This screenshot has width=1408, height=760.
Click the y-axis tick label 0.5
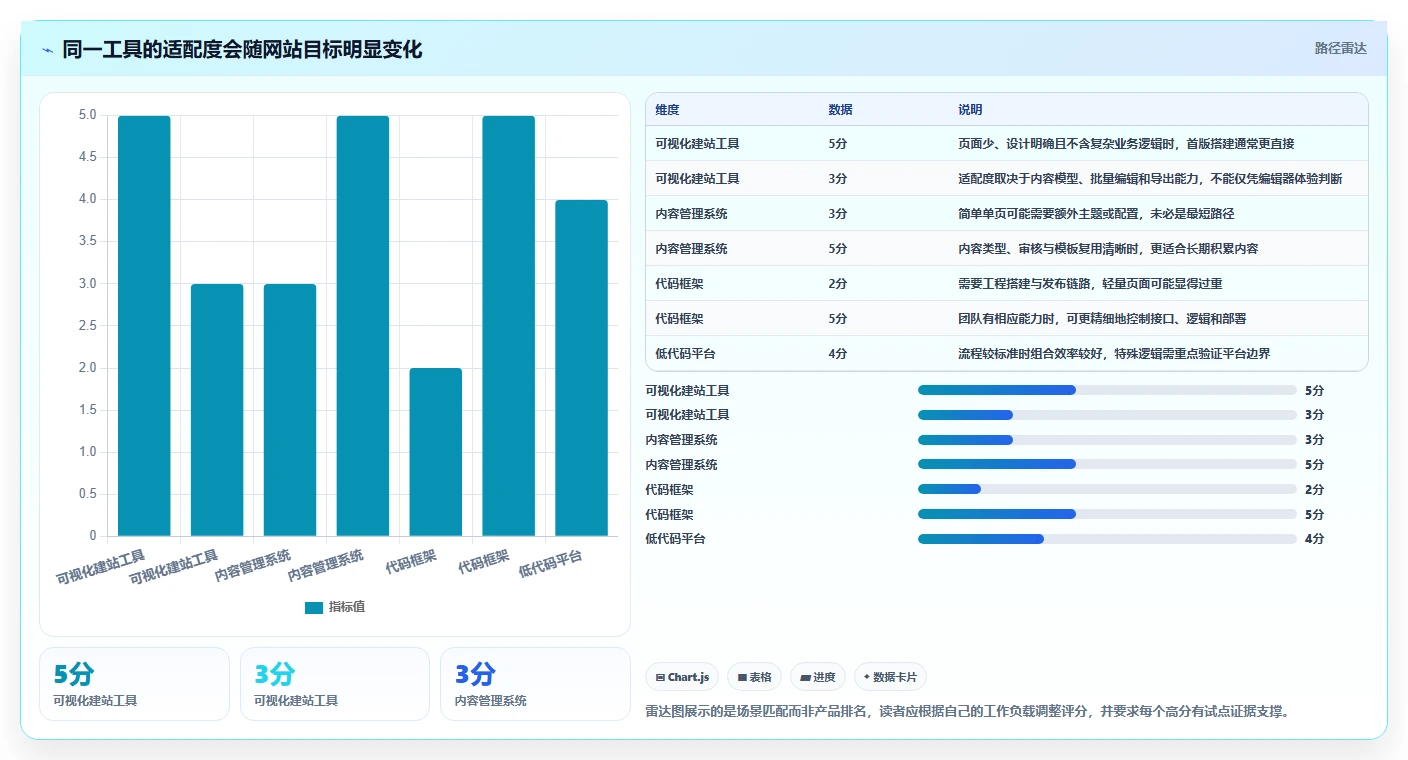[88, 494]
